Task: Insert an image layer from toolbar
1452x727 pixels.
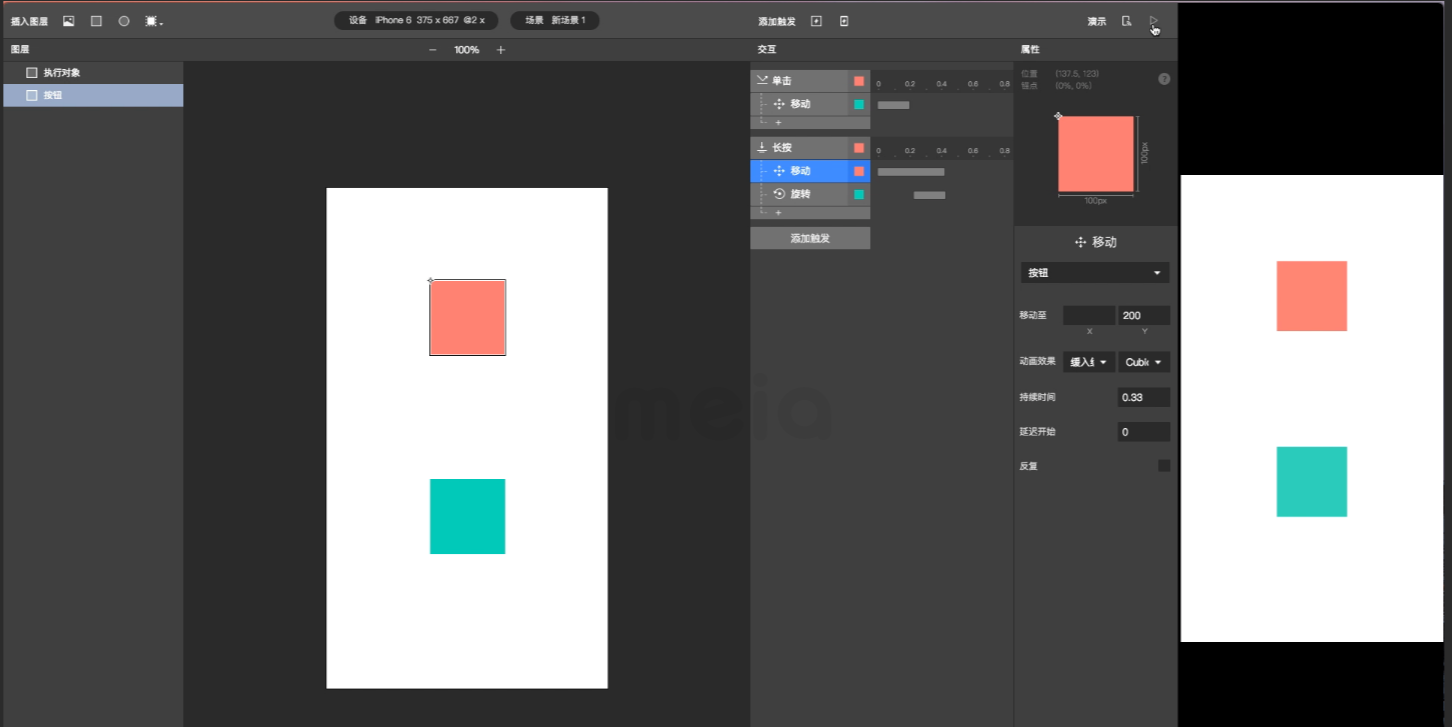Action: [69, 21]
